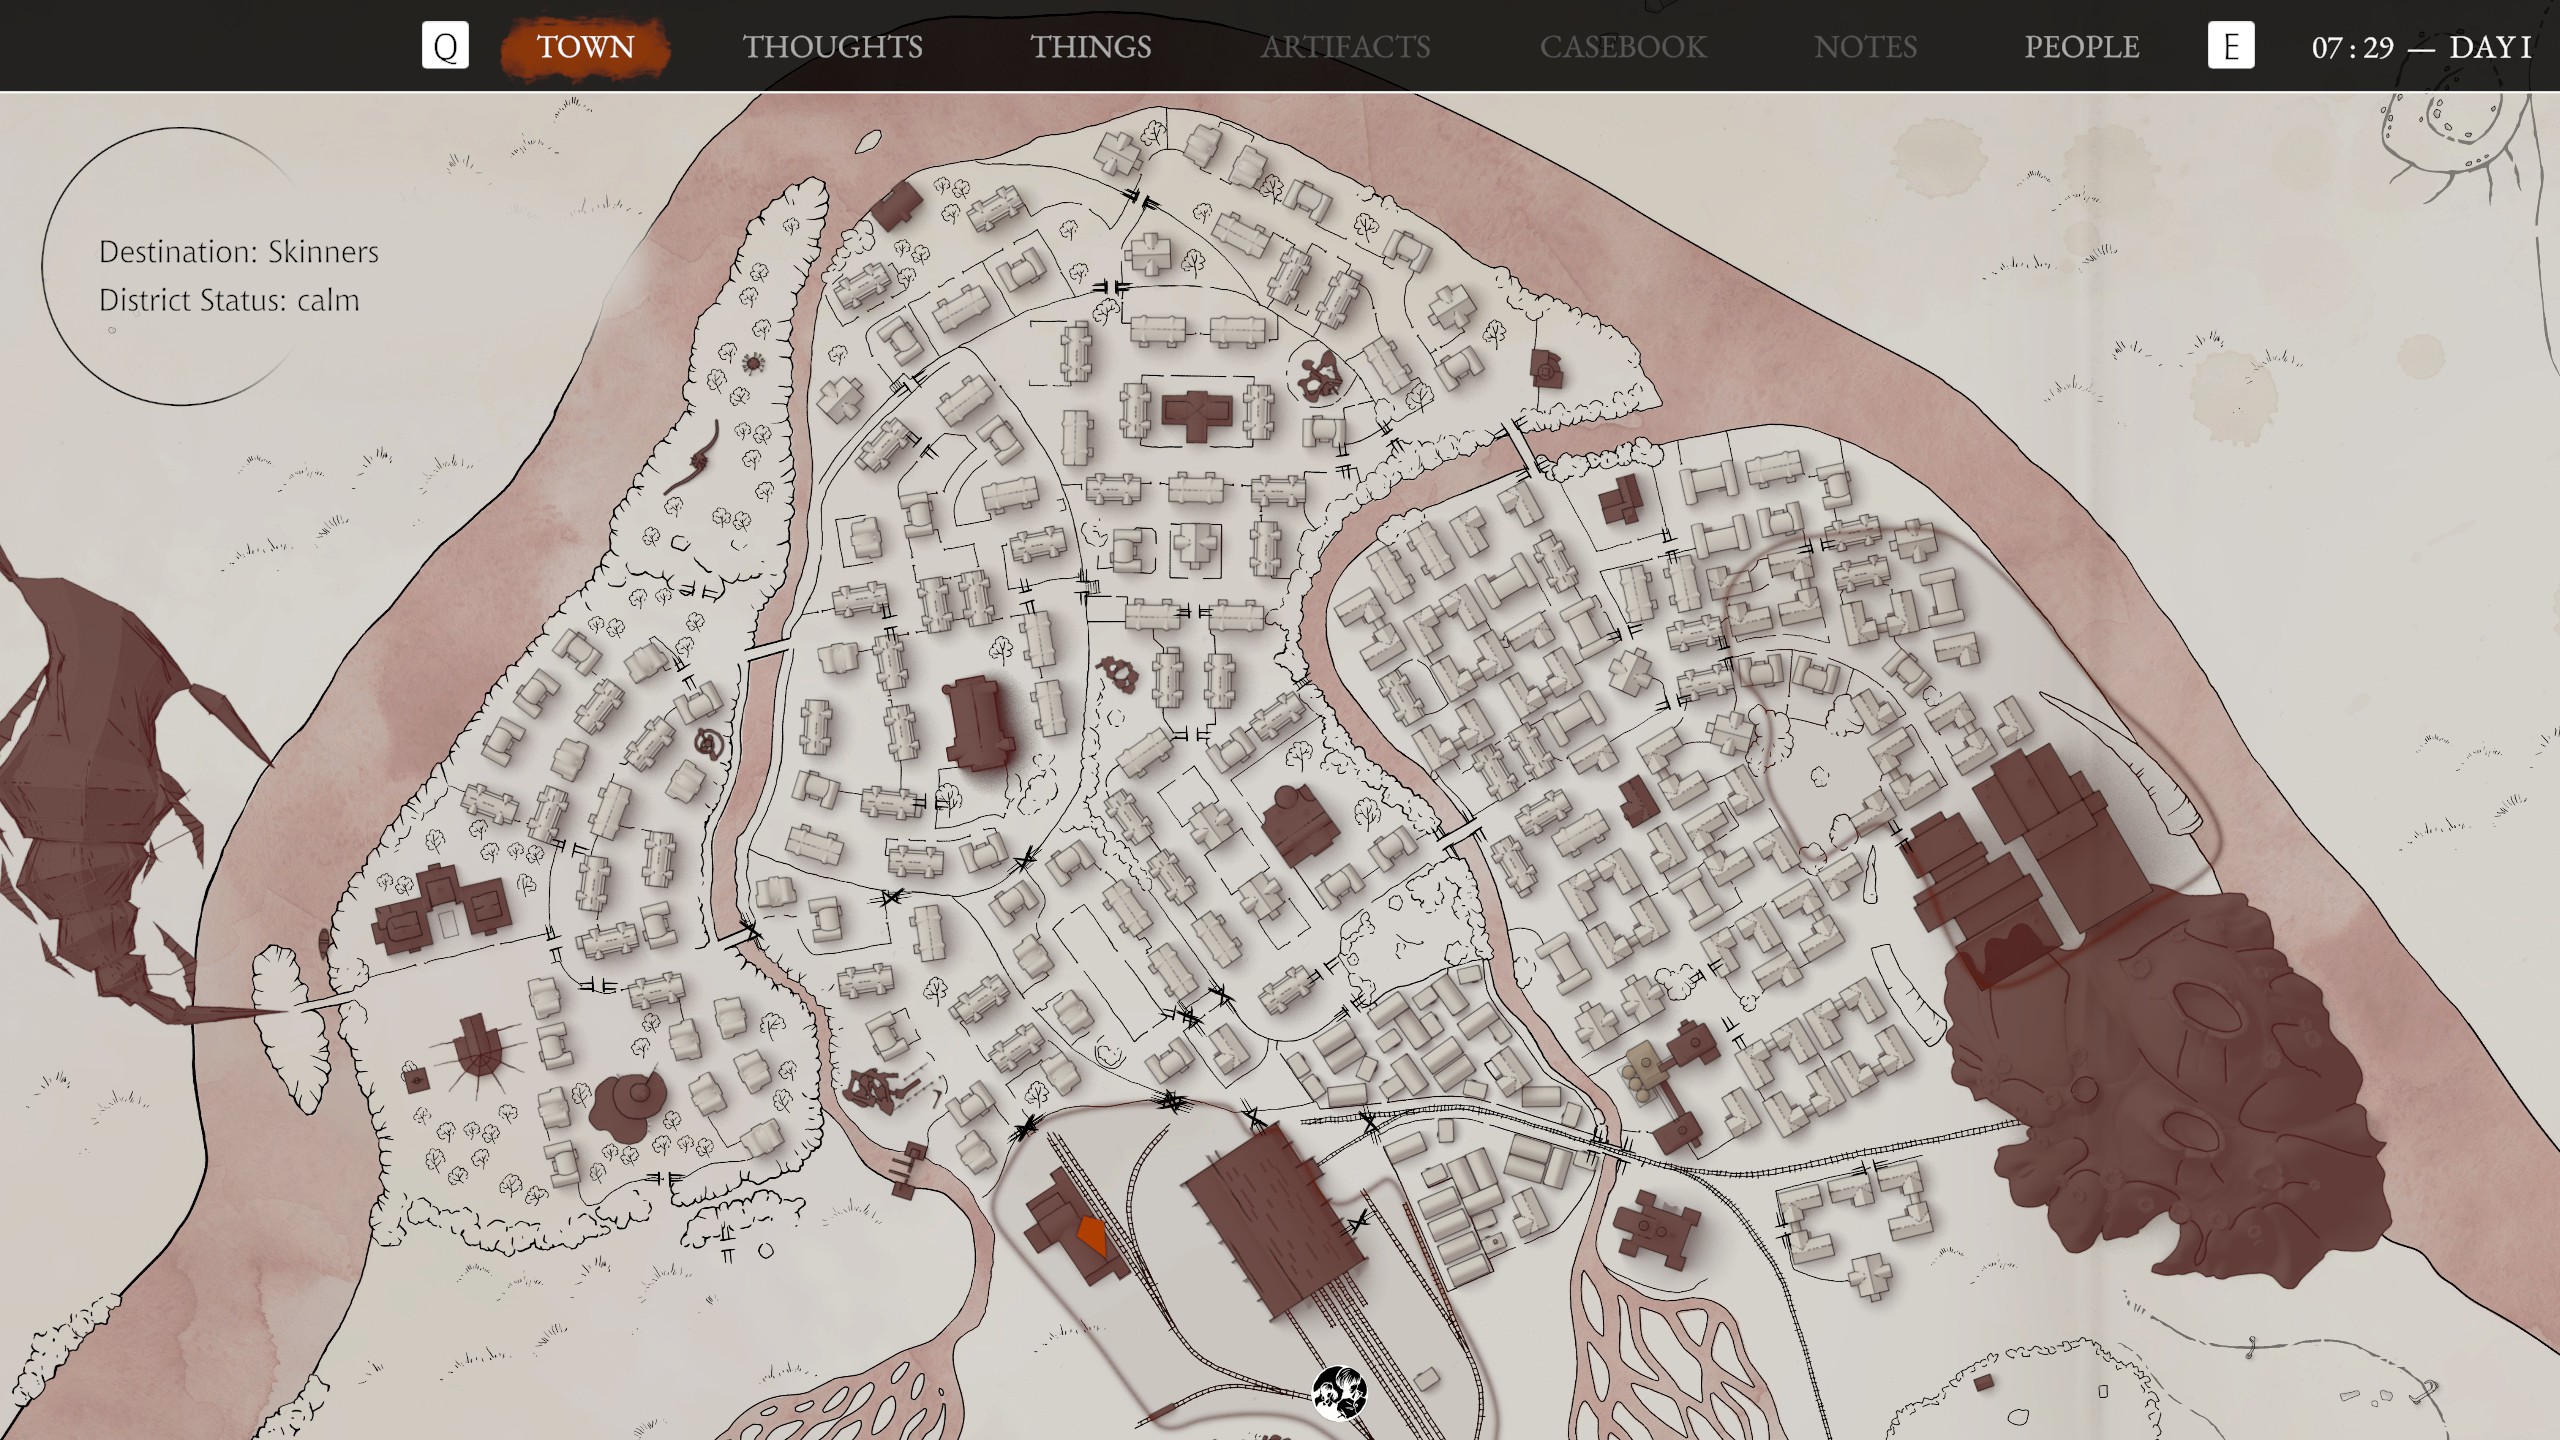Open the greyed-out Artifacts tab
The width and height of the screenshot is (2560, 1440).
(1345, 47)
